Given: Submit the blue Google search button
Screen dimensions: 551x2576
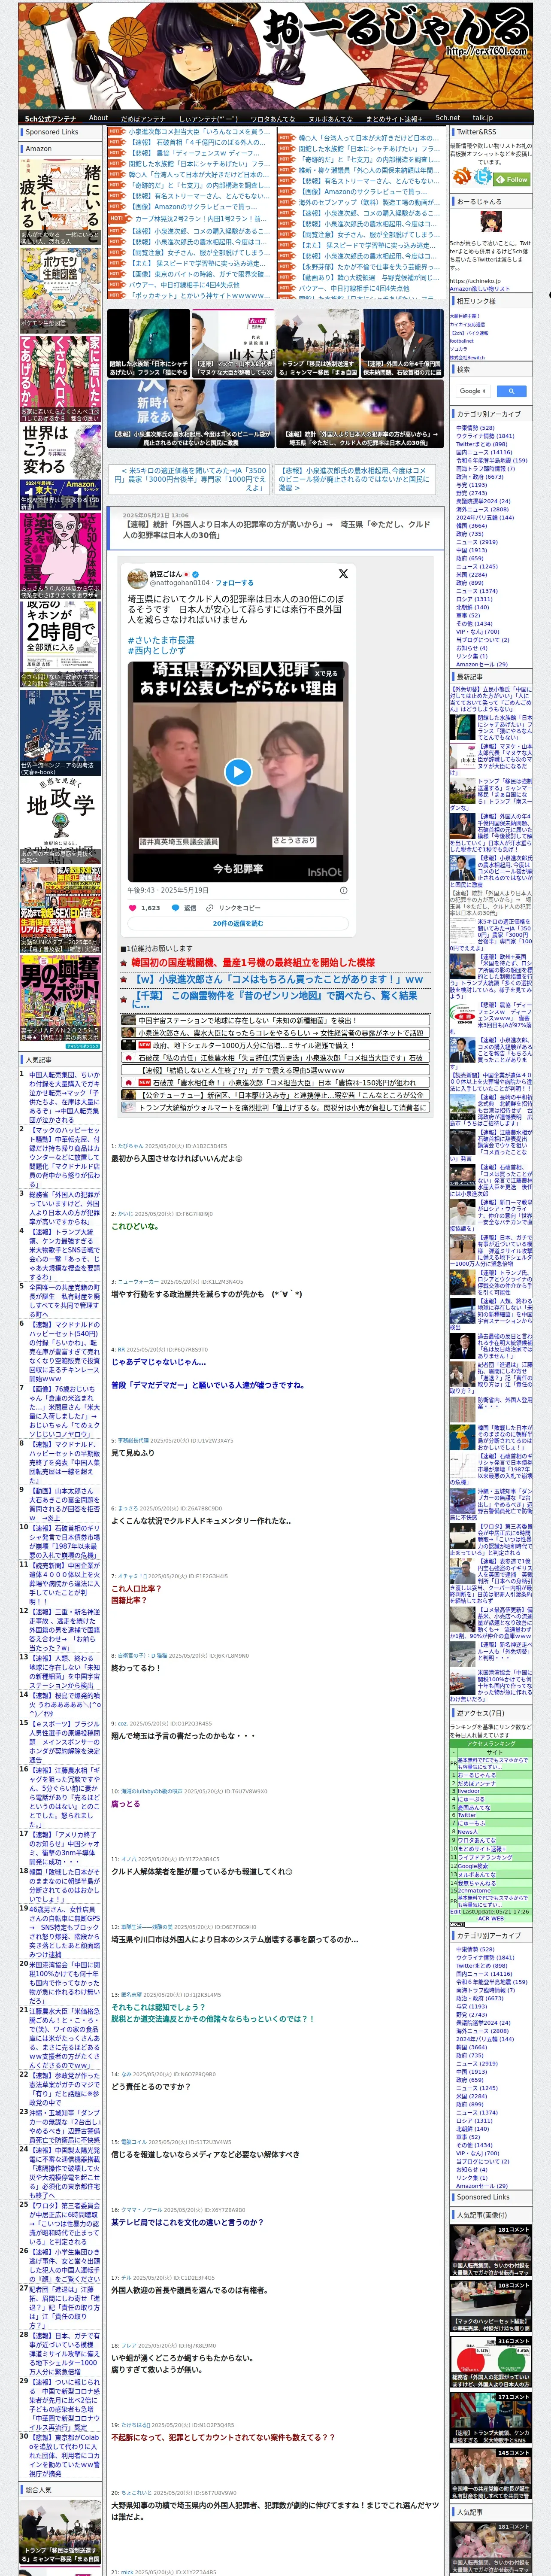Looking at the screenshot, I should click(x=511, y=391).
